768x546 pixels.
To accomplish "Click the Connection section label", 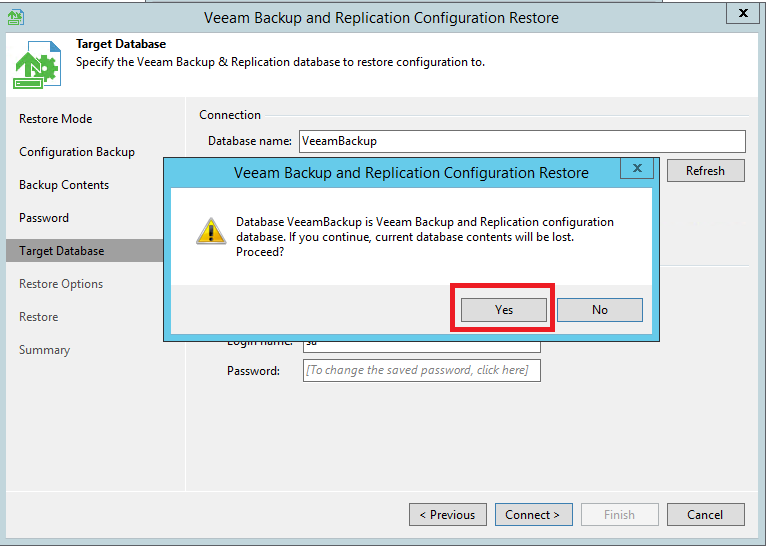I will click(230, 115).
